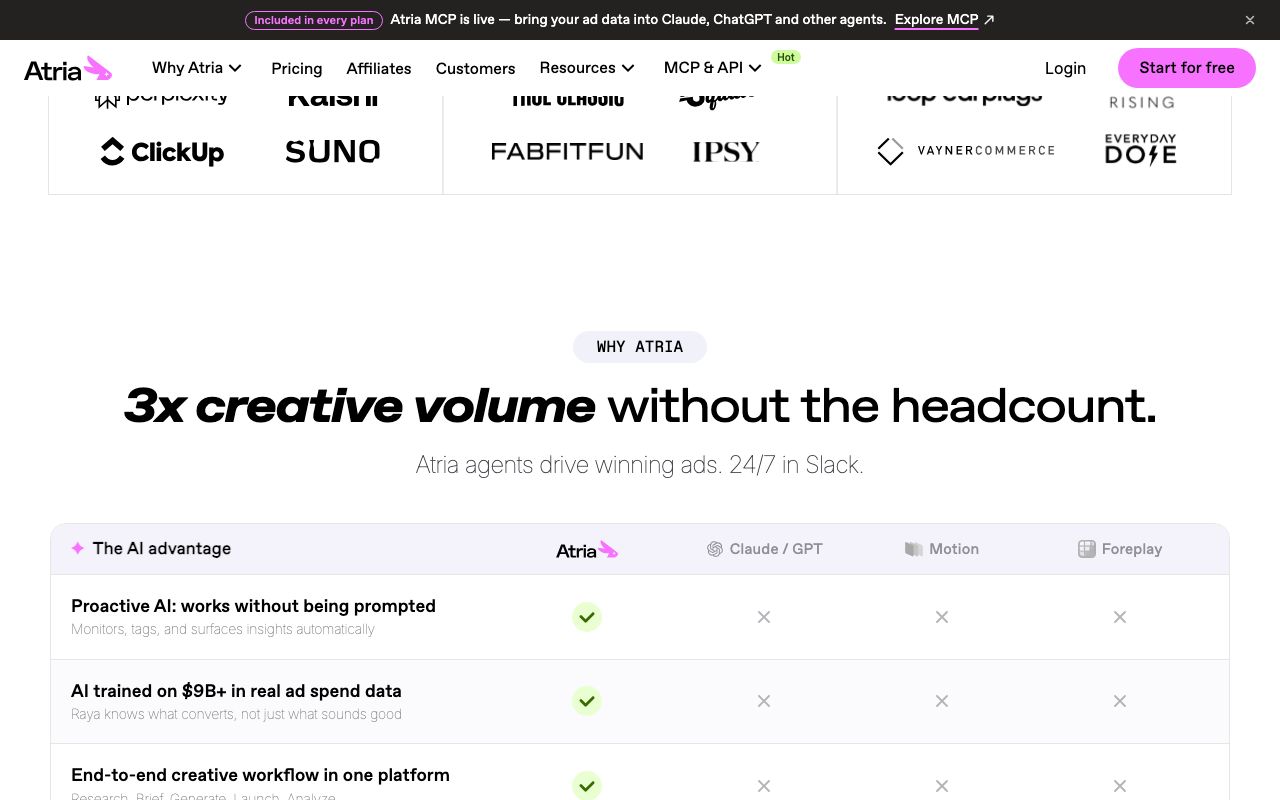Screen dimensions: 1280x800
Task: Click the Atria logo in comparison header
Action: [587, 549]
